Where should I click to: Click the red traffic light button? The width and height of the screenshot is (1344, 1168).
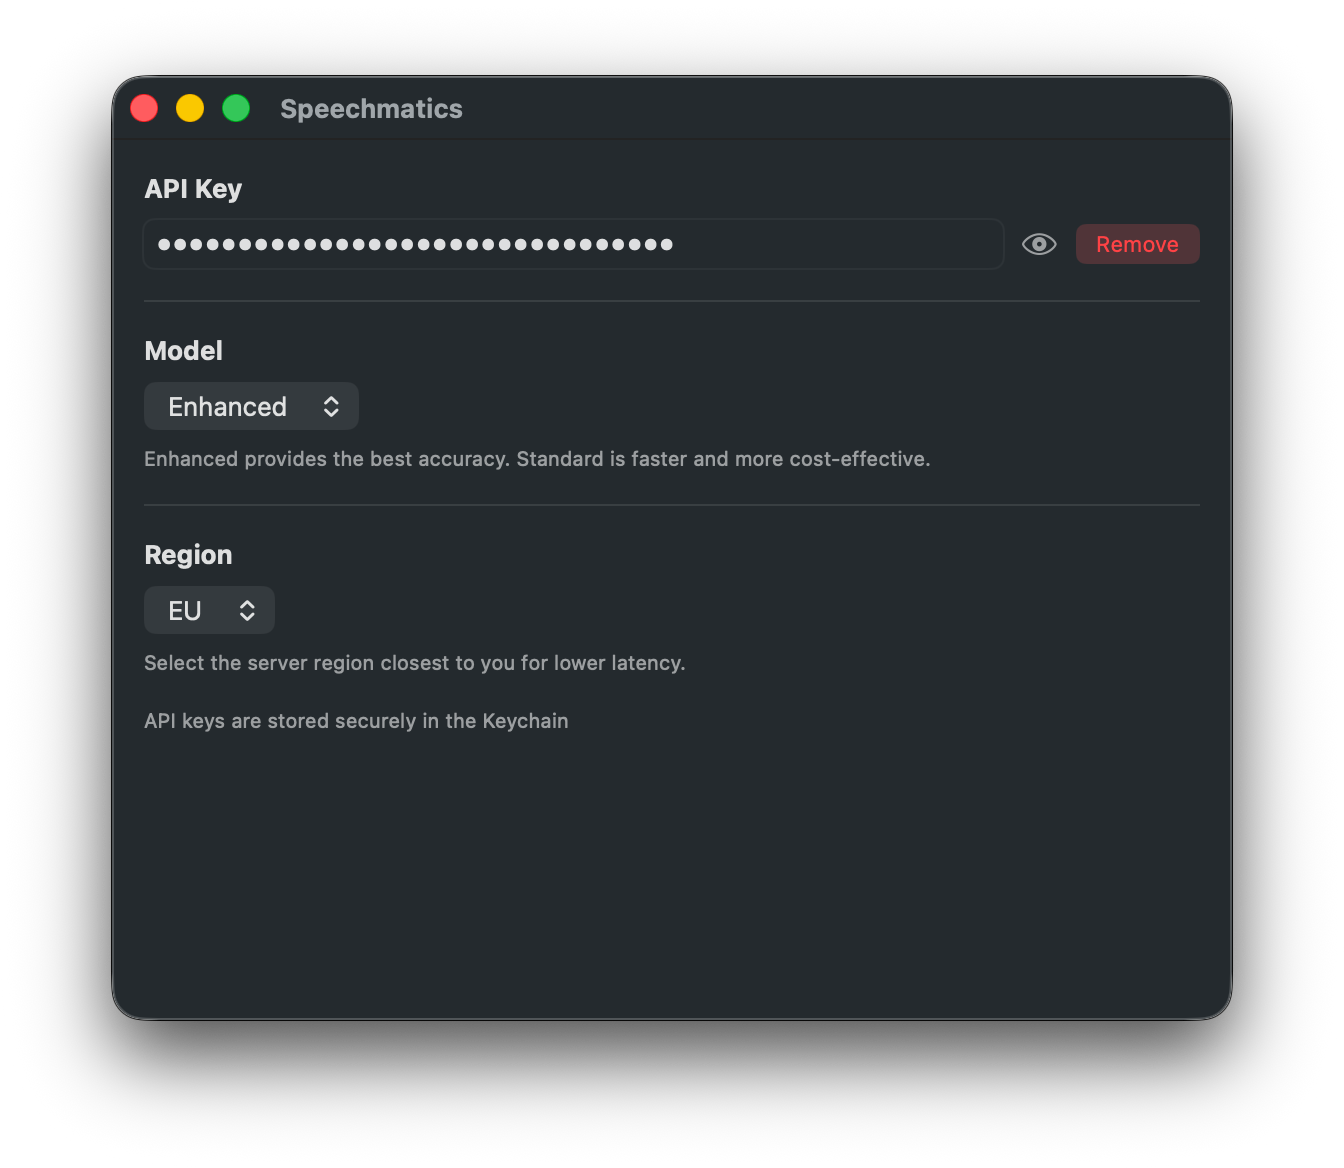click(143, 108)
